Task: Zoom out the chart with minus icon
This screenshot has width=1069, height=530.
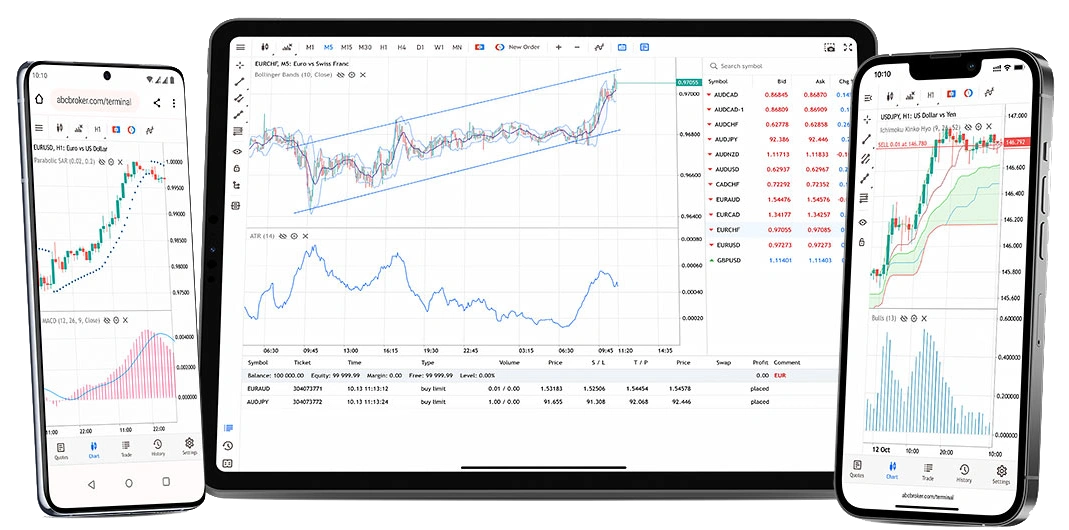Action: click(576, 47)
